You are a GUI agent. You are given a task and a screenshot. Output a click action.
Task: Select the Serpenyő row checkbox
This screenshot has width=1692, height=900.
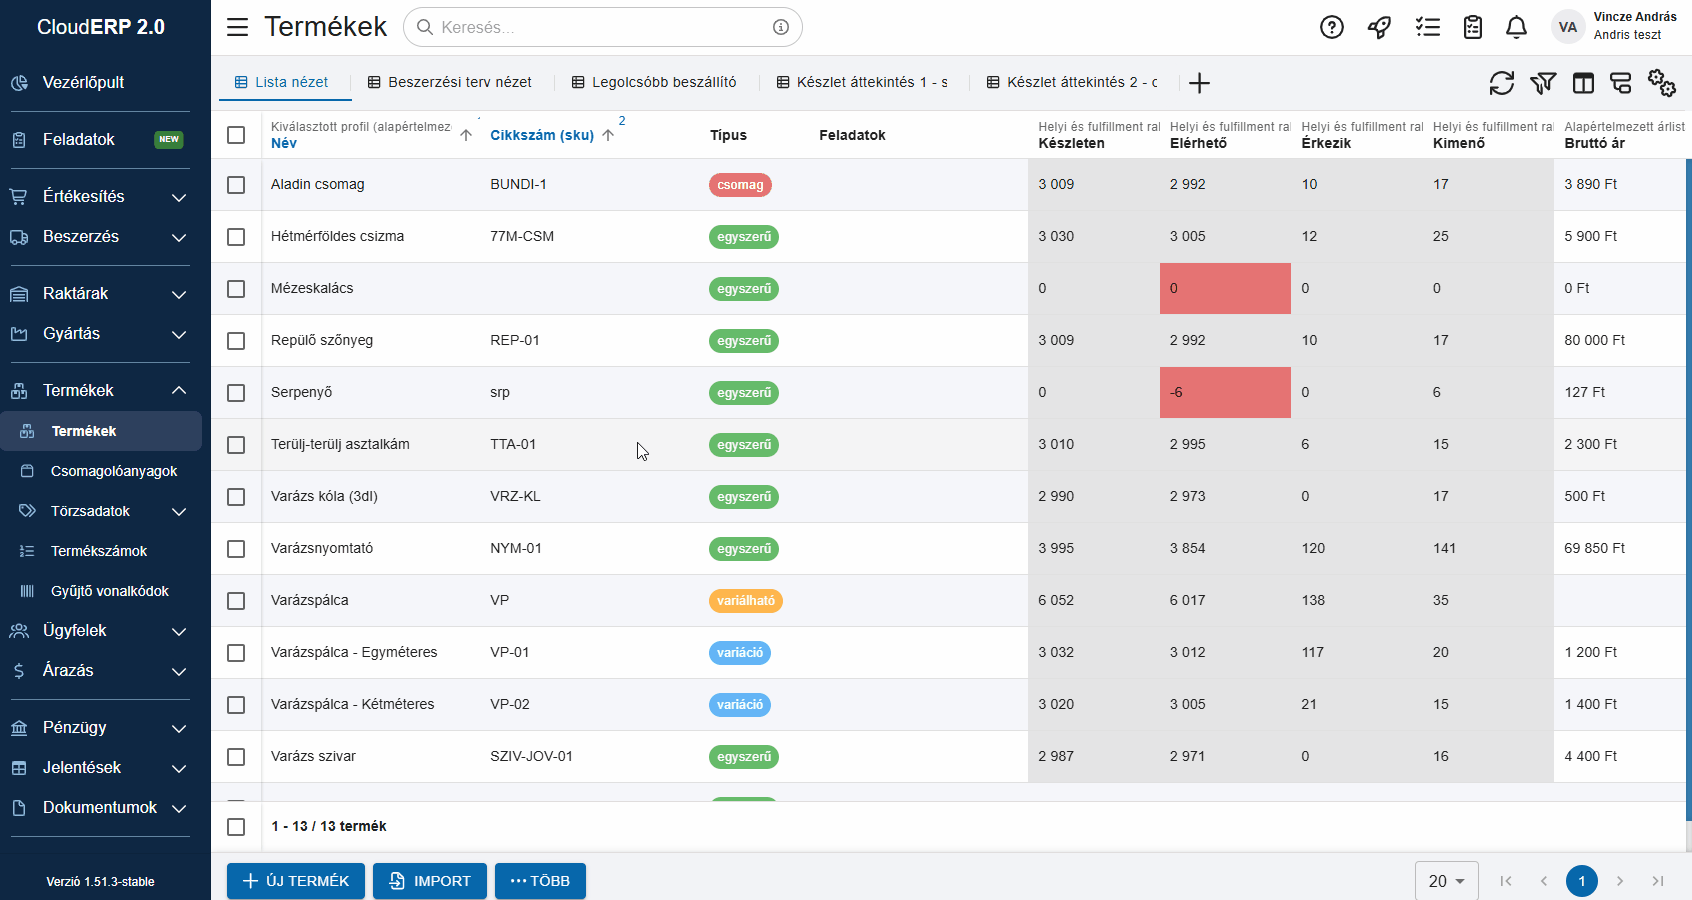tap(236, 393)
